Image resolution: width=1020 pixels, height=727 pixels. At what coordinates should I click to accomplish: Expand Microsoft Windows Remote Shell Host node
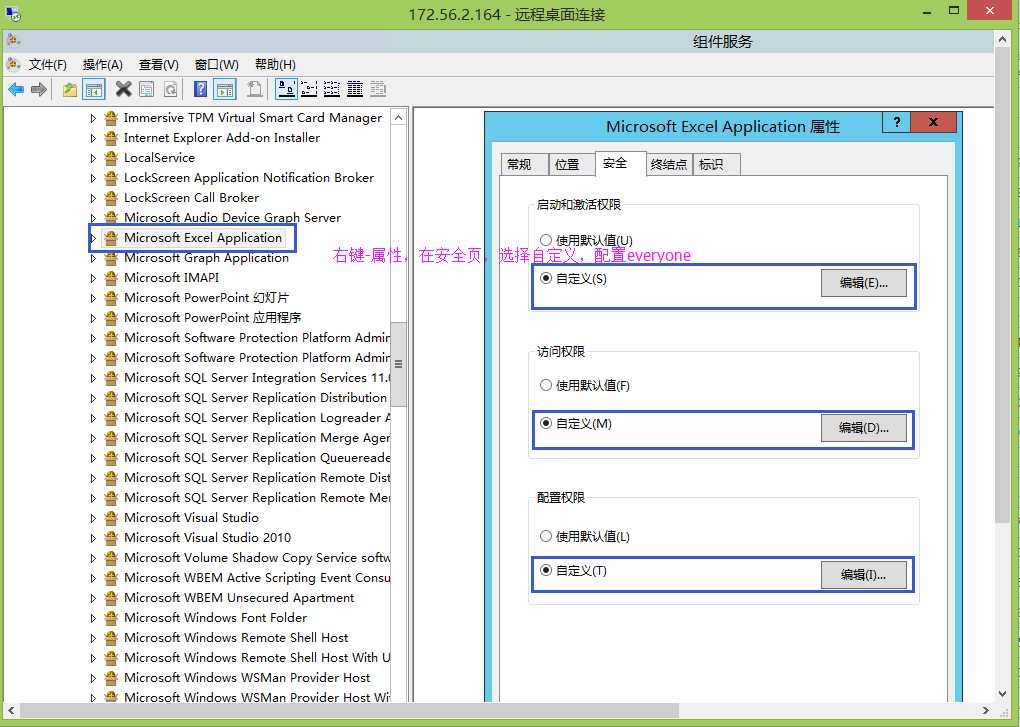[x=93, y=639]
